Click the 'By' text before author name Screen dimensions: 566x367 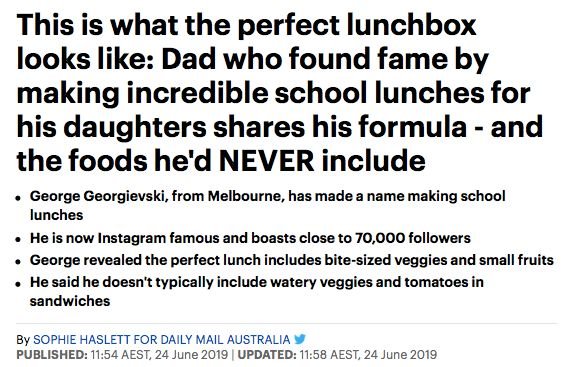coord(23,340)
